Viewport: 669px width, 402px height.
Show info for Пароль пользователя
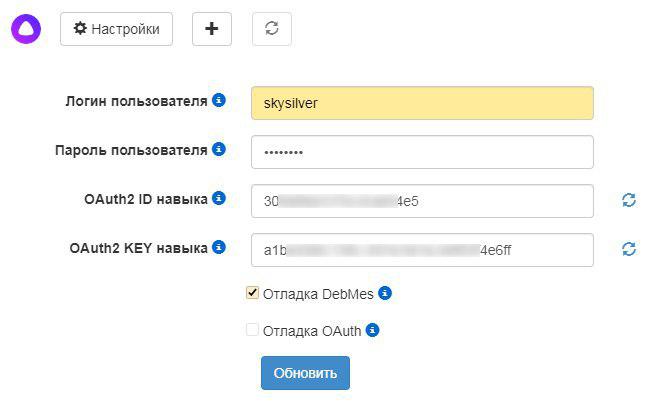[x=219, y=150]
